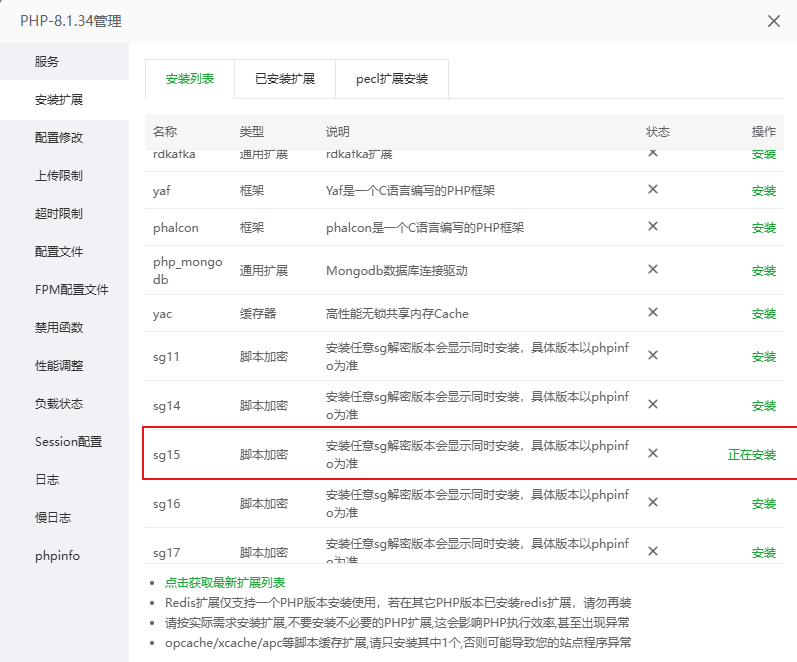Viewport: 797px width, 662px height.
Task: Select the sg16 name cell
Action: 166,504
